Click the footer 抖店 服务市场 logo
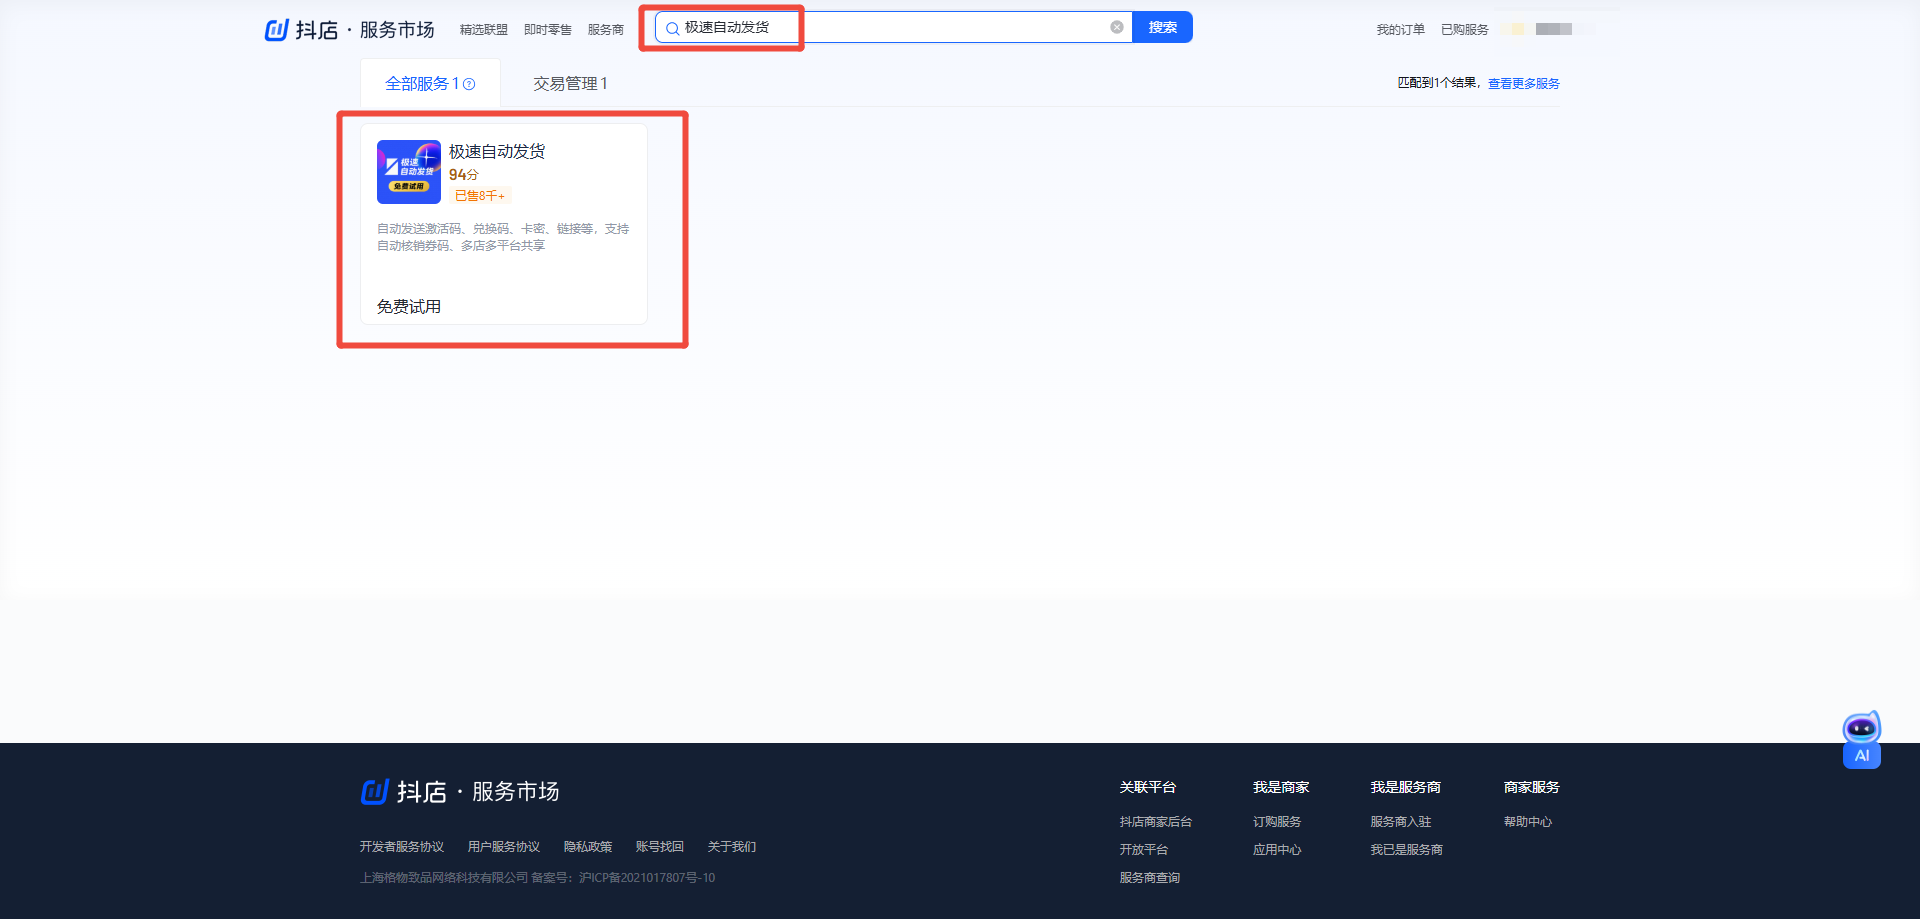Viewport: 1920px width, 919px height. click(x=460, y=792)
